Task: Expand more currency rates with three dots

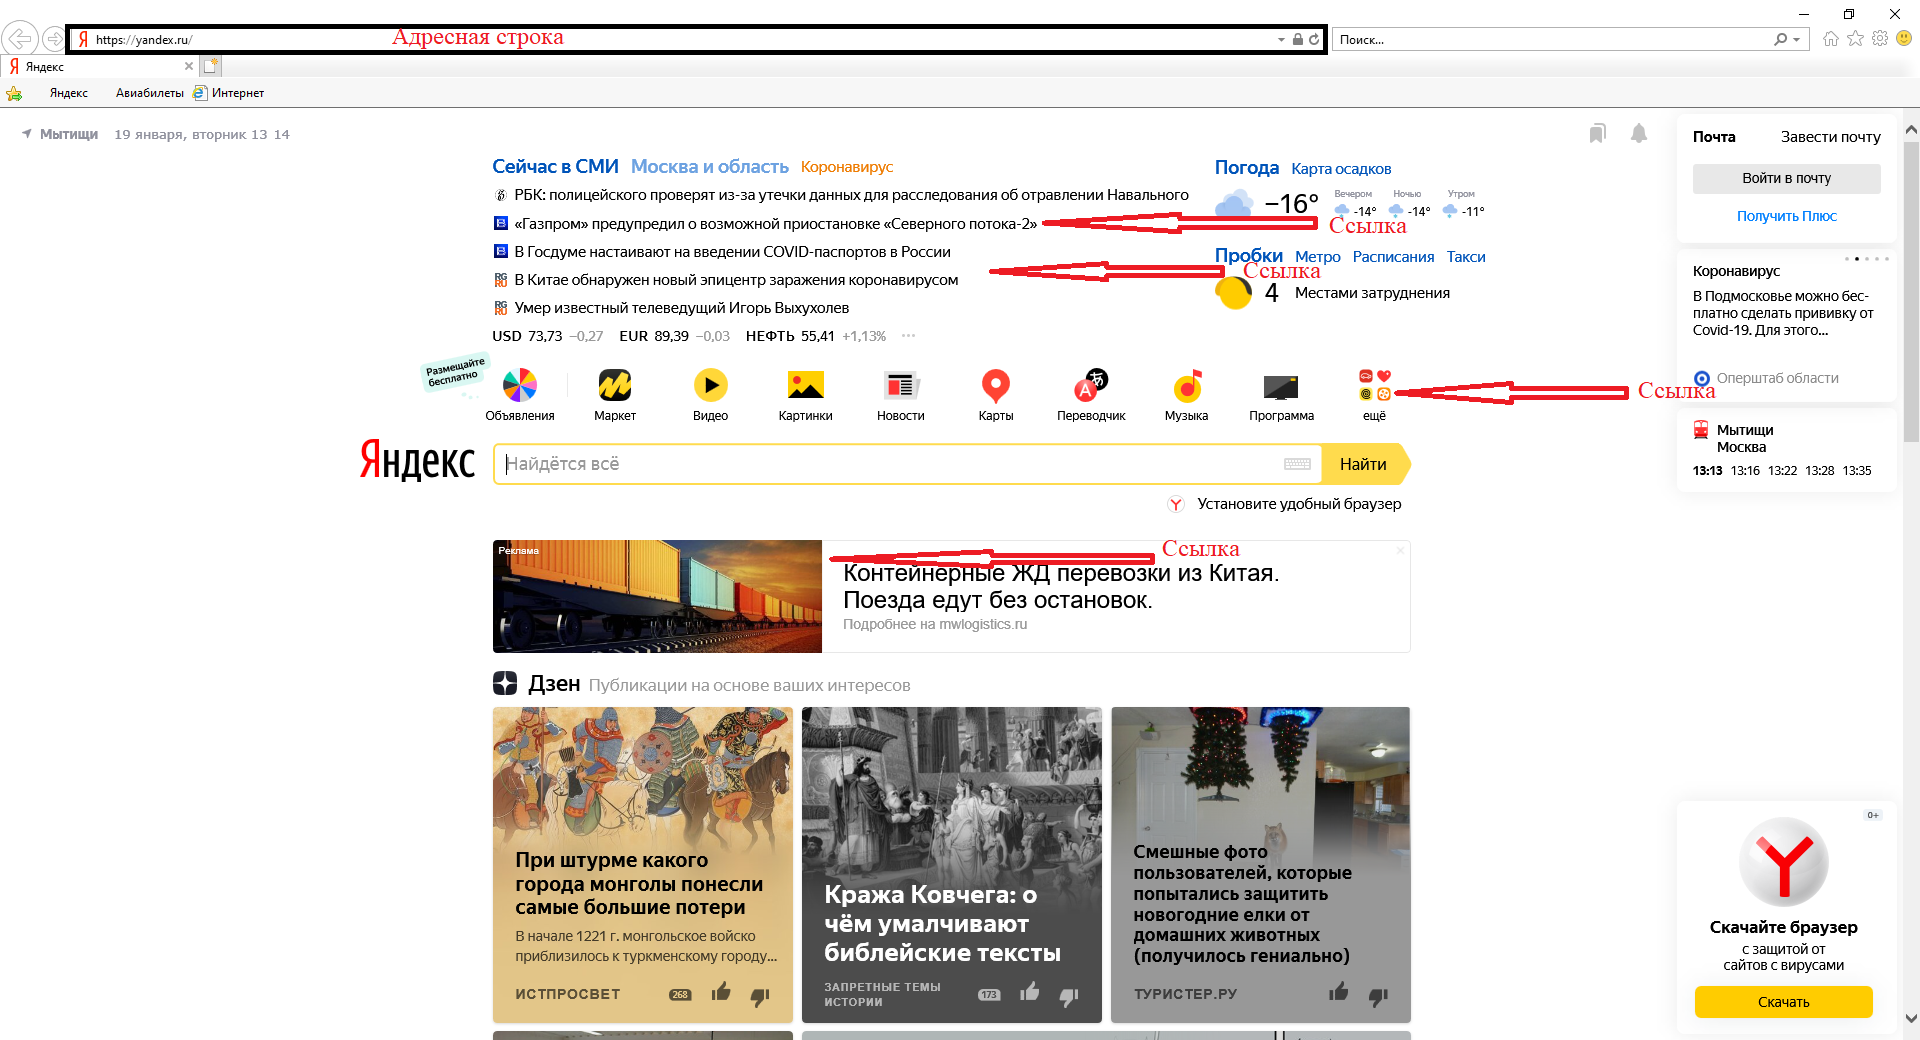Action: (908, 336)
